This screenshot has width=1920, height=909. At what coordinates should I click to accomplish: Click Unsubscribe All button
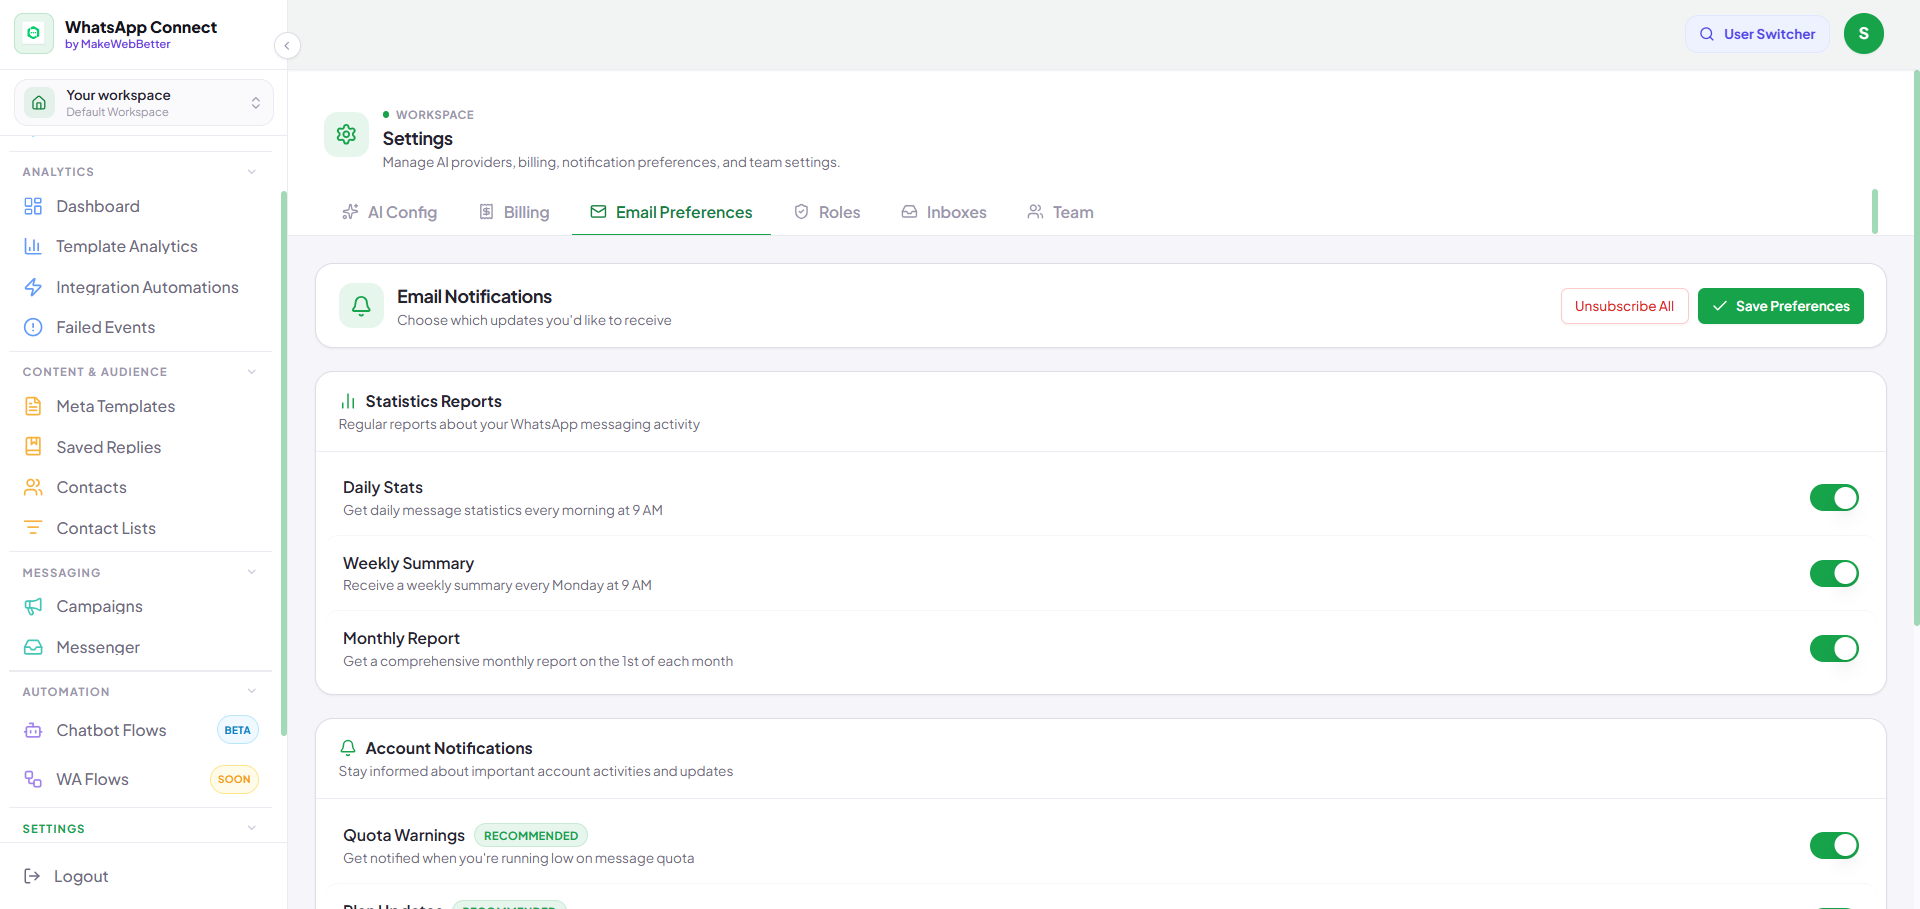1625,306
